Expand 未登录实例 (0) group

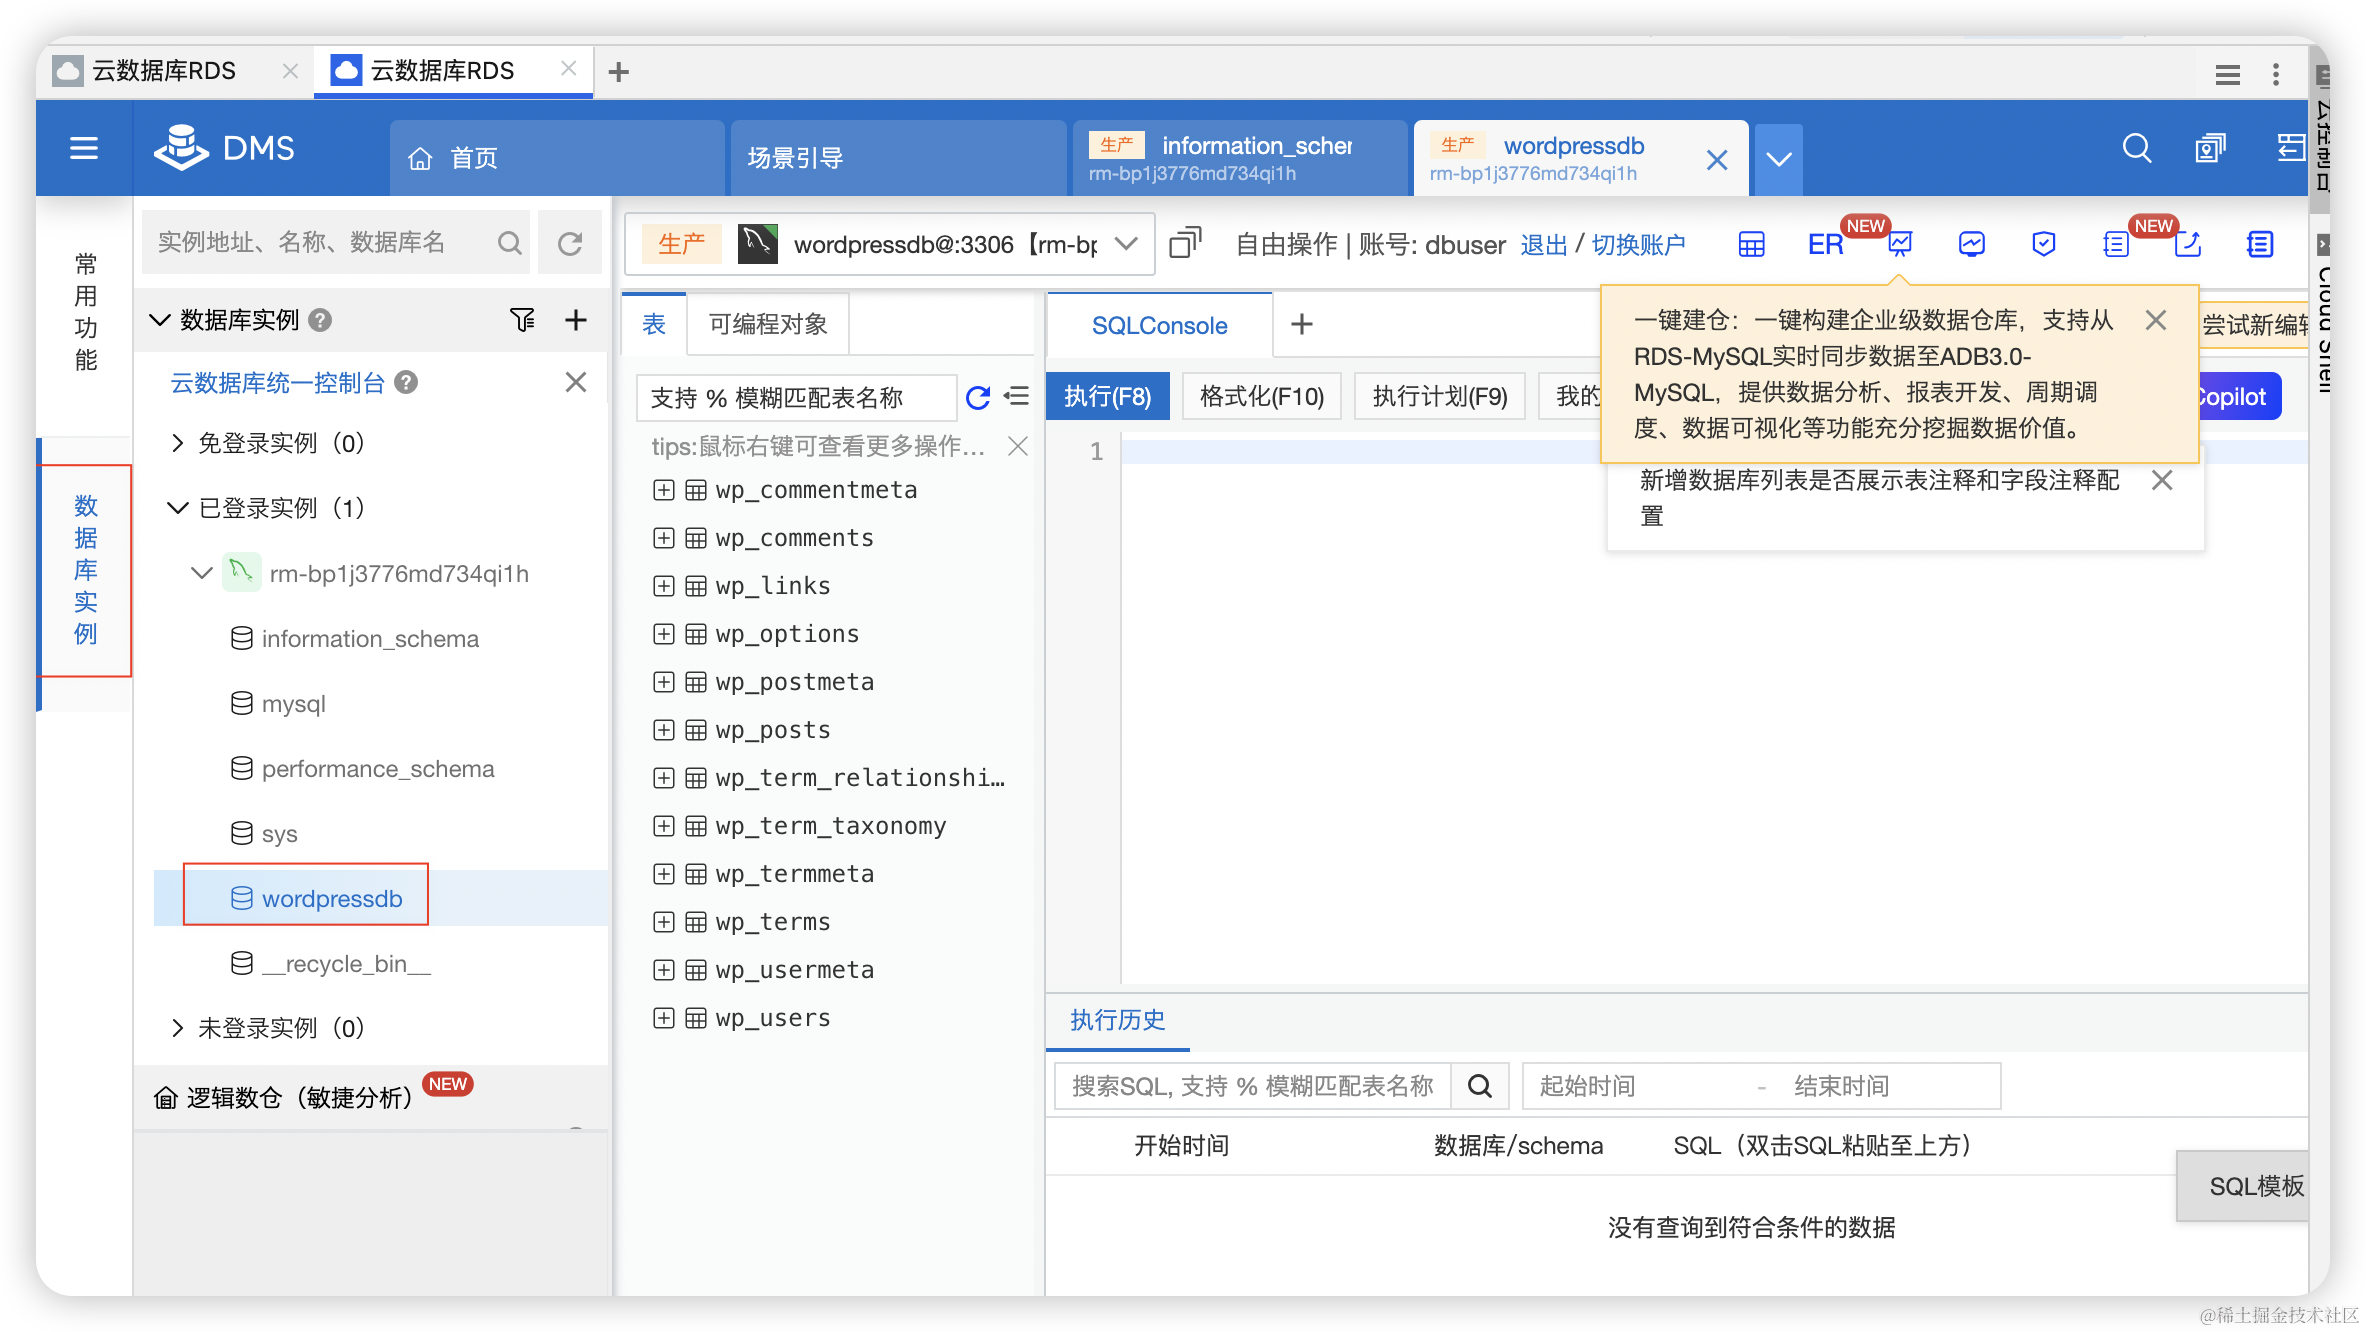click(177, 1028)
